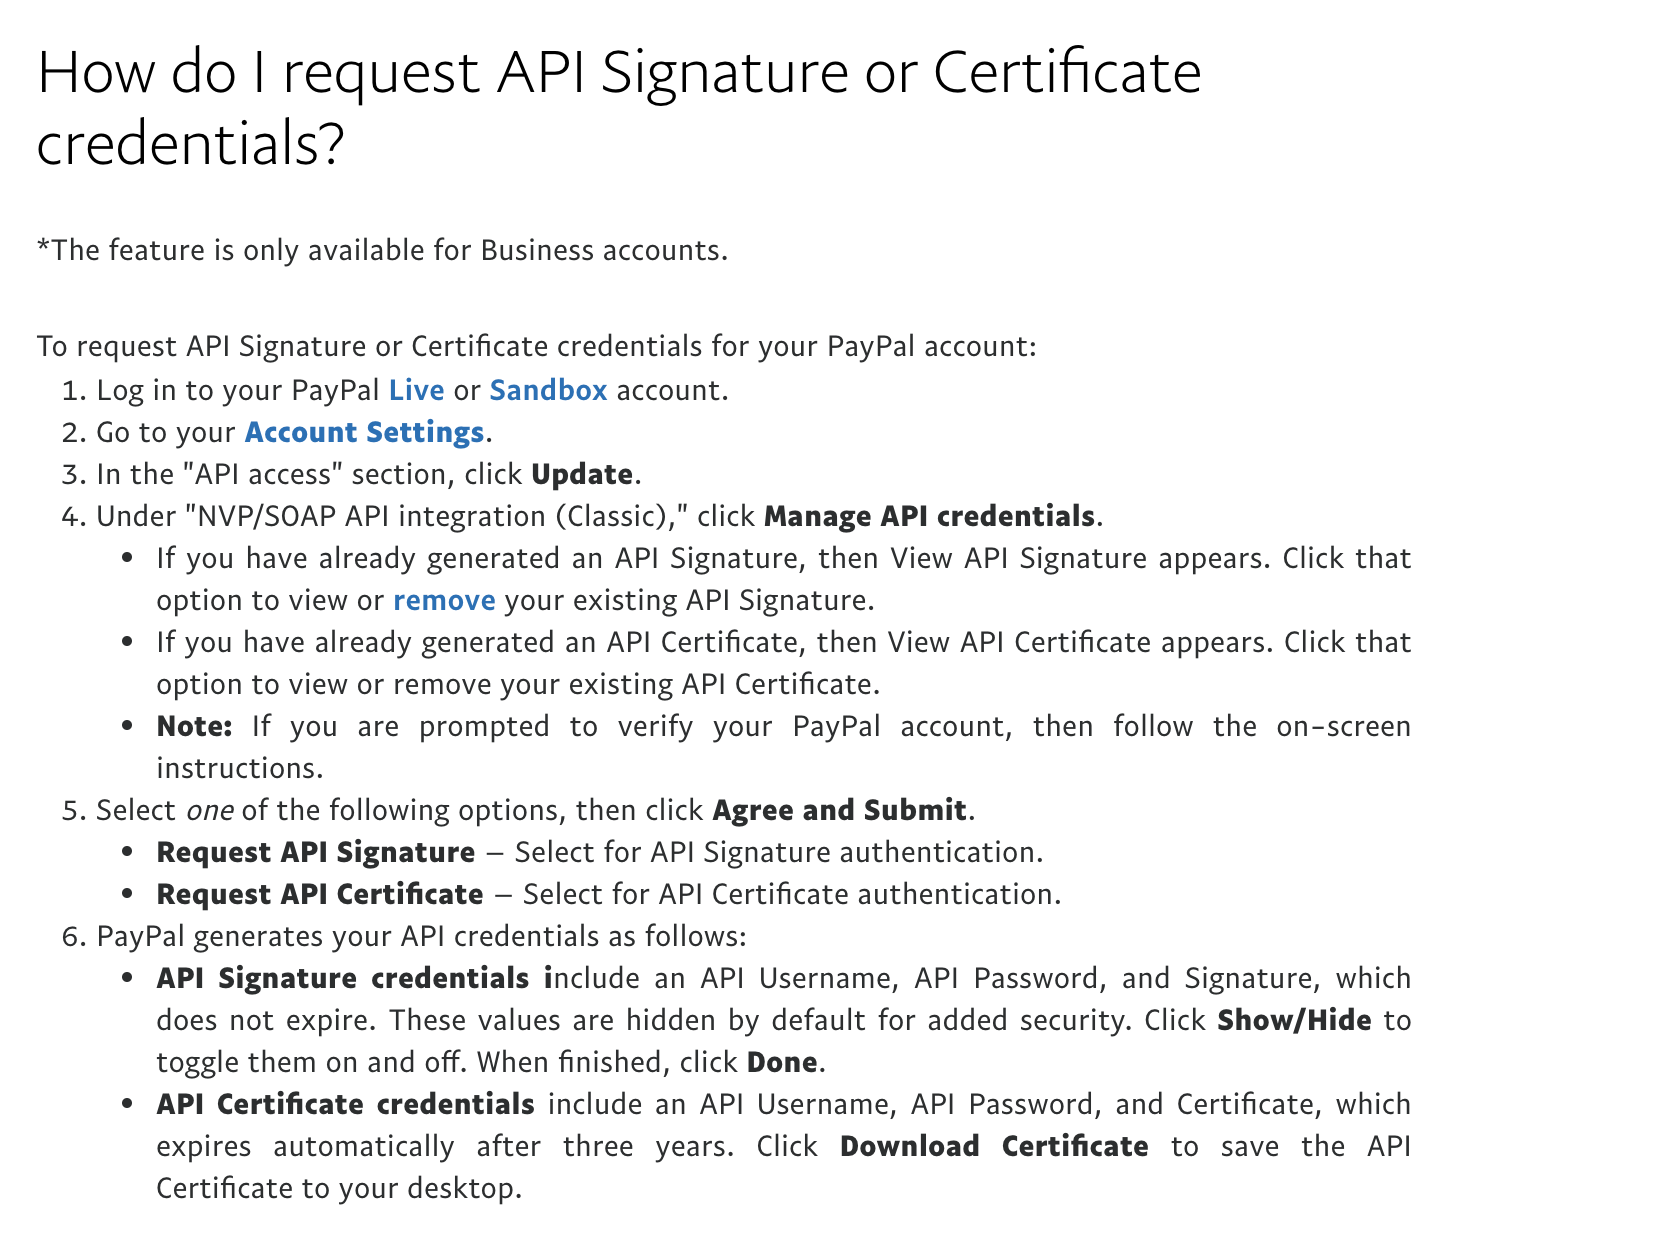Click the bold "Note:" label
Viewport: 1660px width, 1260px height.
pyautogui.click(x=194, y=726)
